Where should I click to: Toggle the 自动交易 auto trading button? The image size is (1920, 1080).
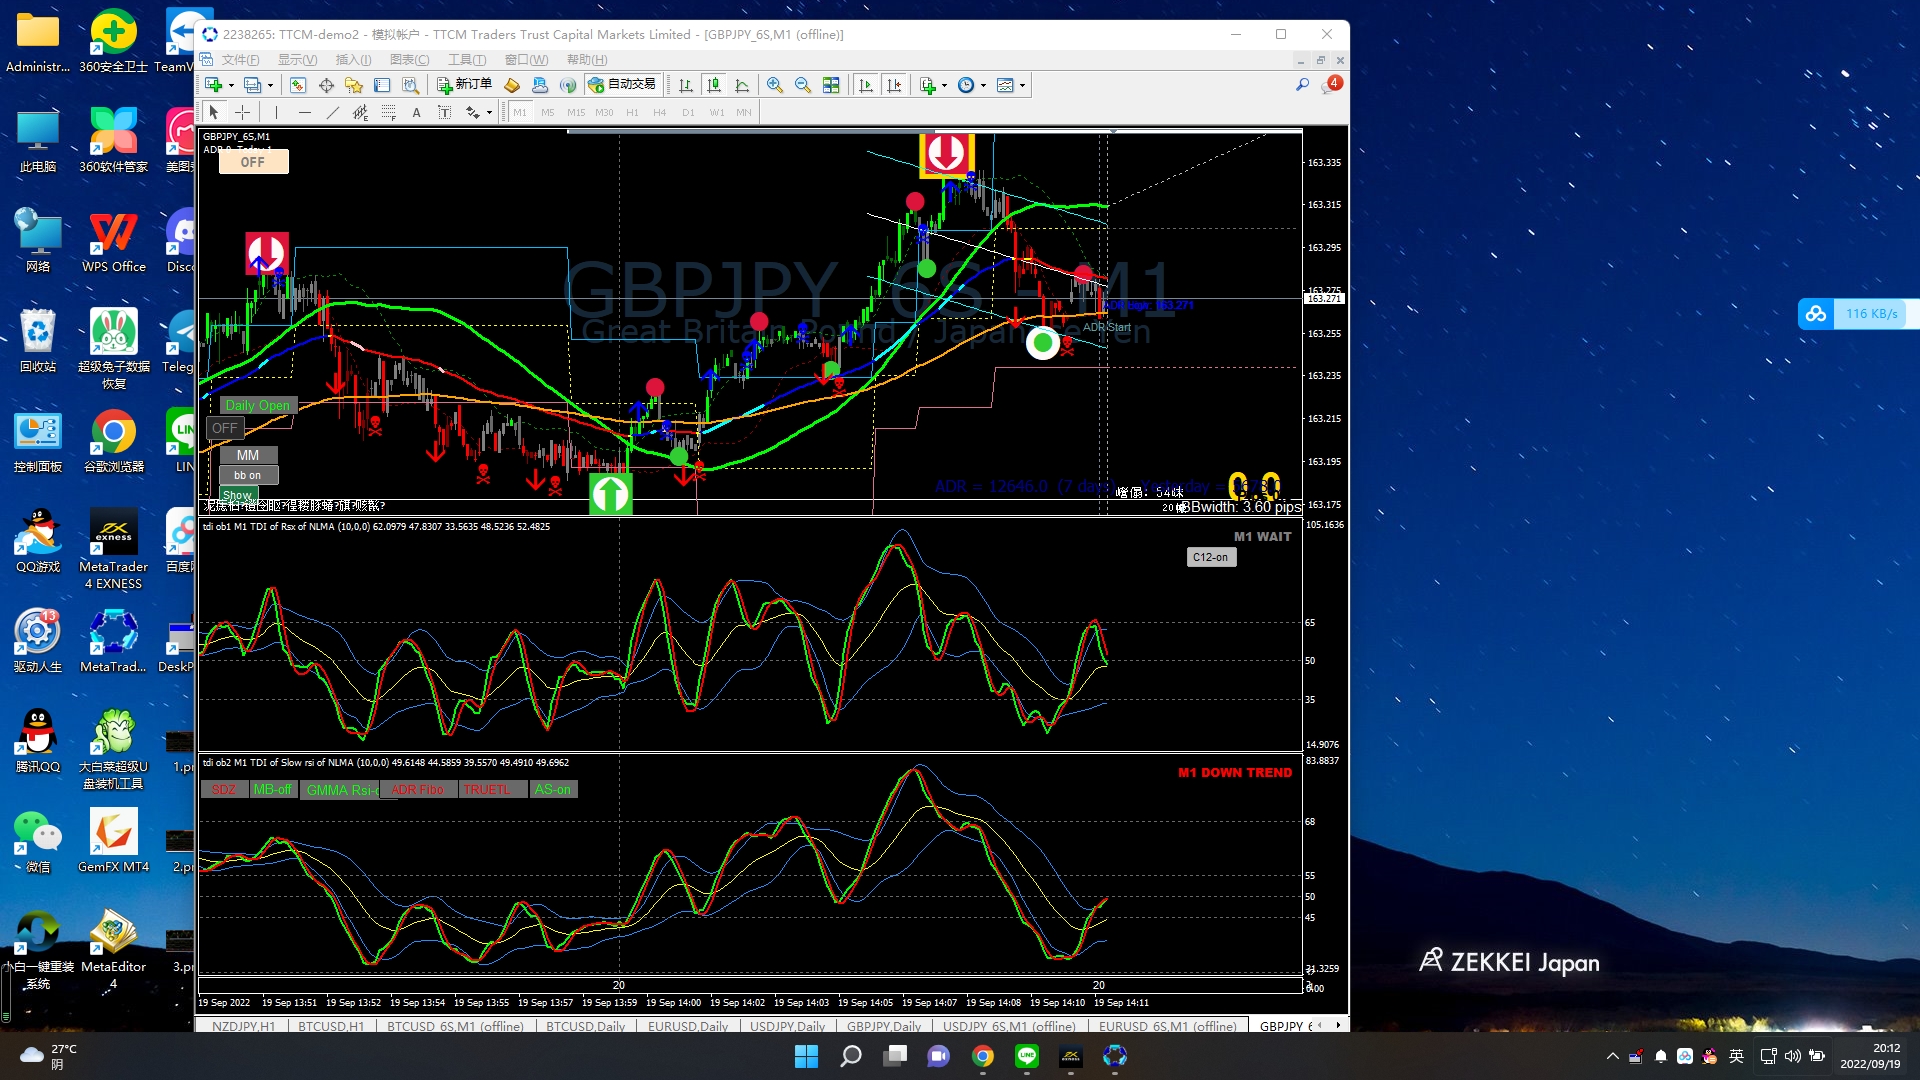point(622,85)
